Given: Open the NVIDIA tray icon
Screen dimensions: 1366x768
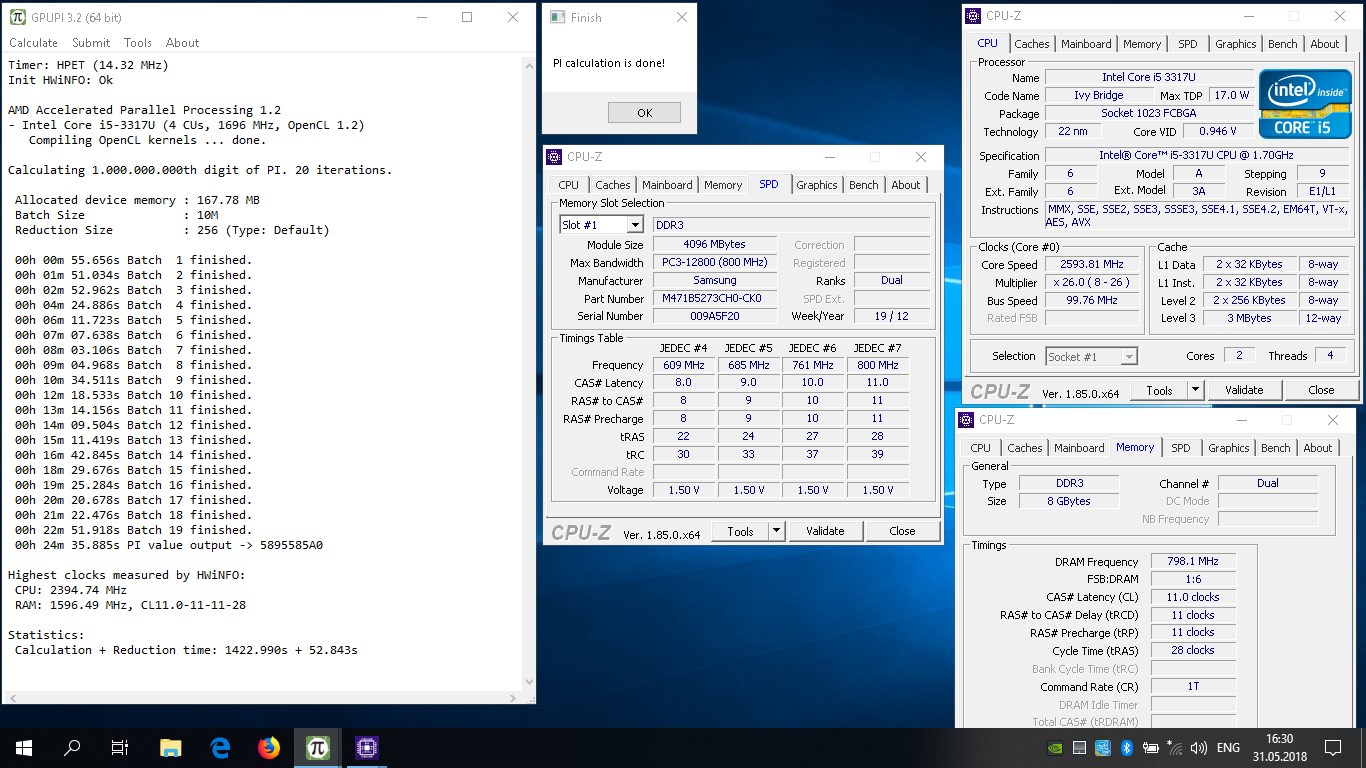Looking at the screenshot, I should [1055, 747].
